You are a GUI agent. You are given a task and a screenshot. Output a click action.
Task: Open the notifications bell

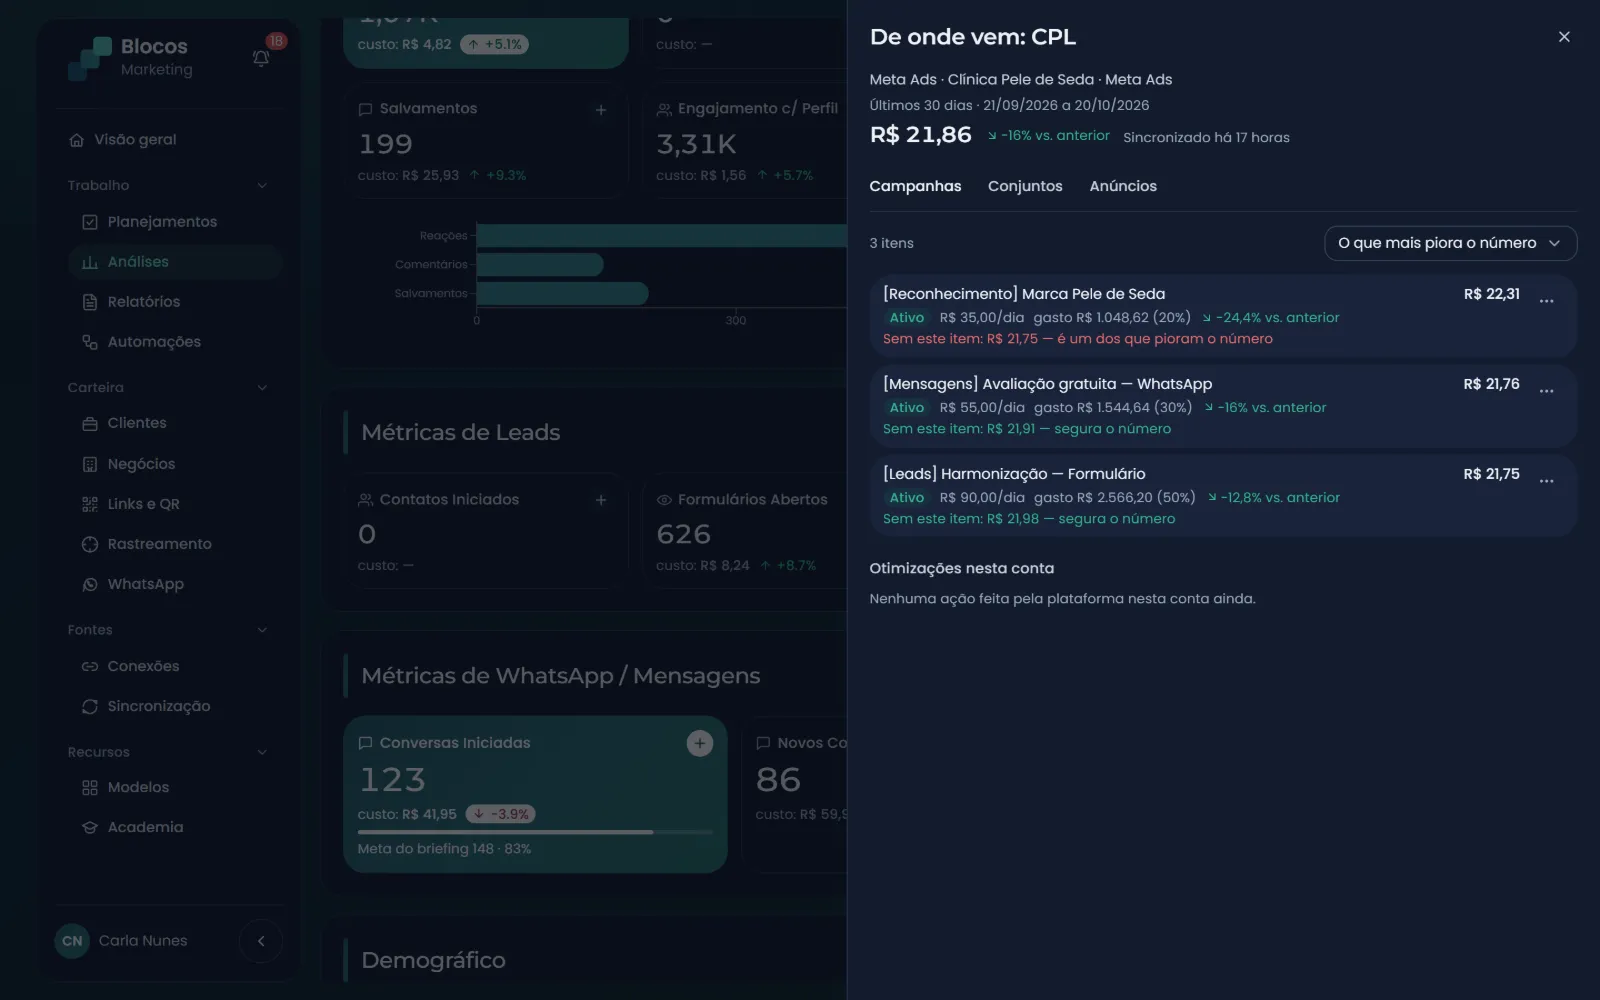pyautogui.click(x=261, y=58)
